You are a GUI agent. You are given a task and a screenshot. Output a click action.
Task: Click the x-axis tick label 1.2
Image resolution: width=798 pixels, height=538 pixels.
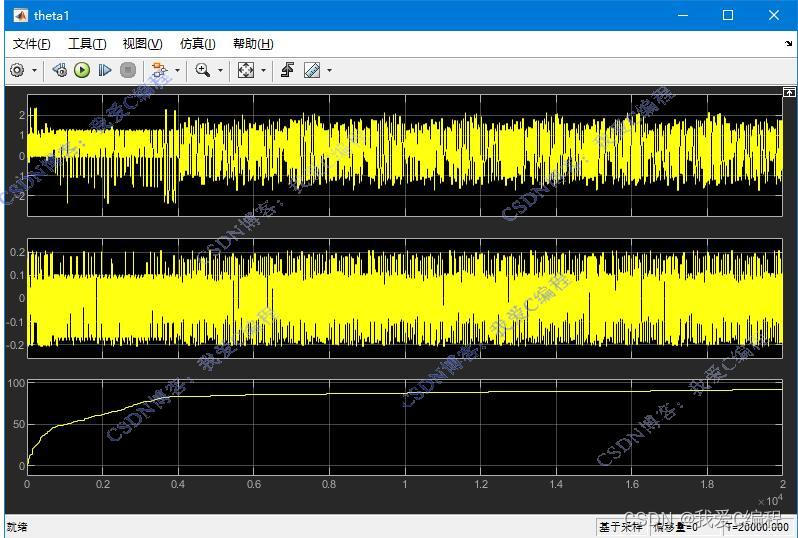480,484
